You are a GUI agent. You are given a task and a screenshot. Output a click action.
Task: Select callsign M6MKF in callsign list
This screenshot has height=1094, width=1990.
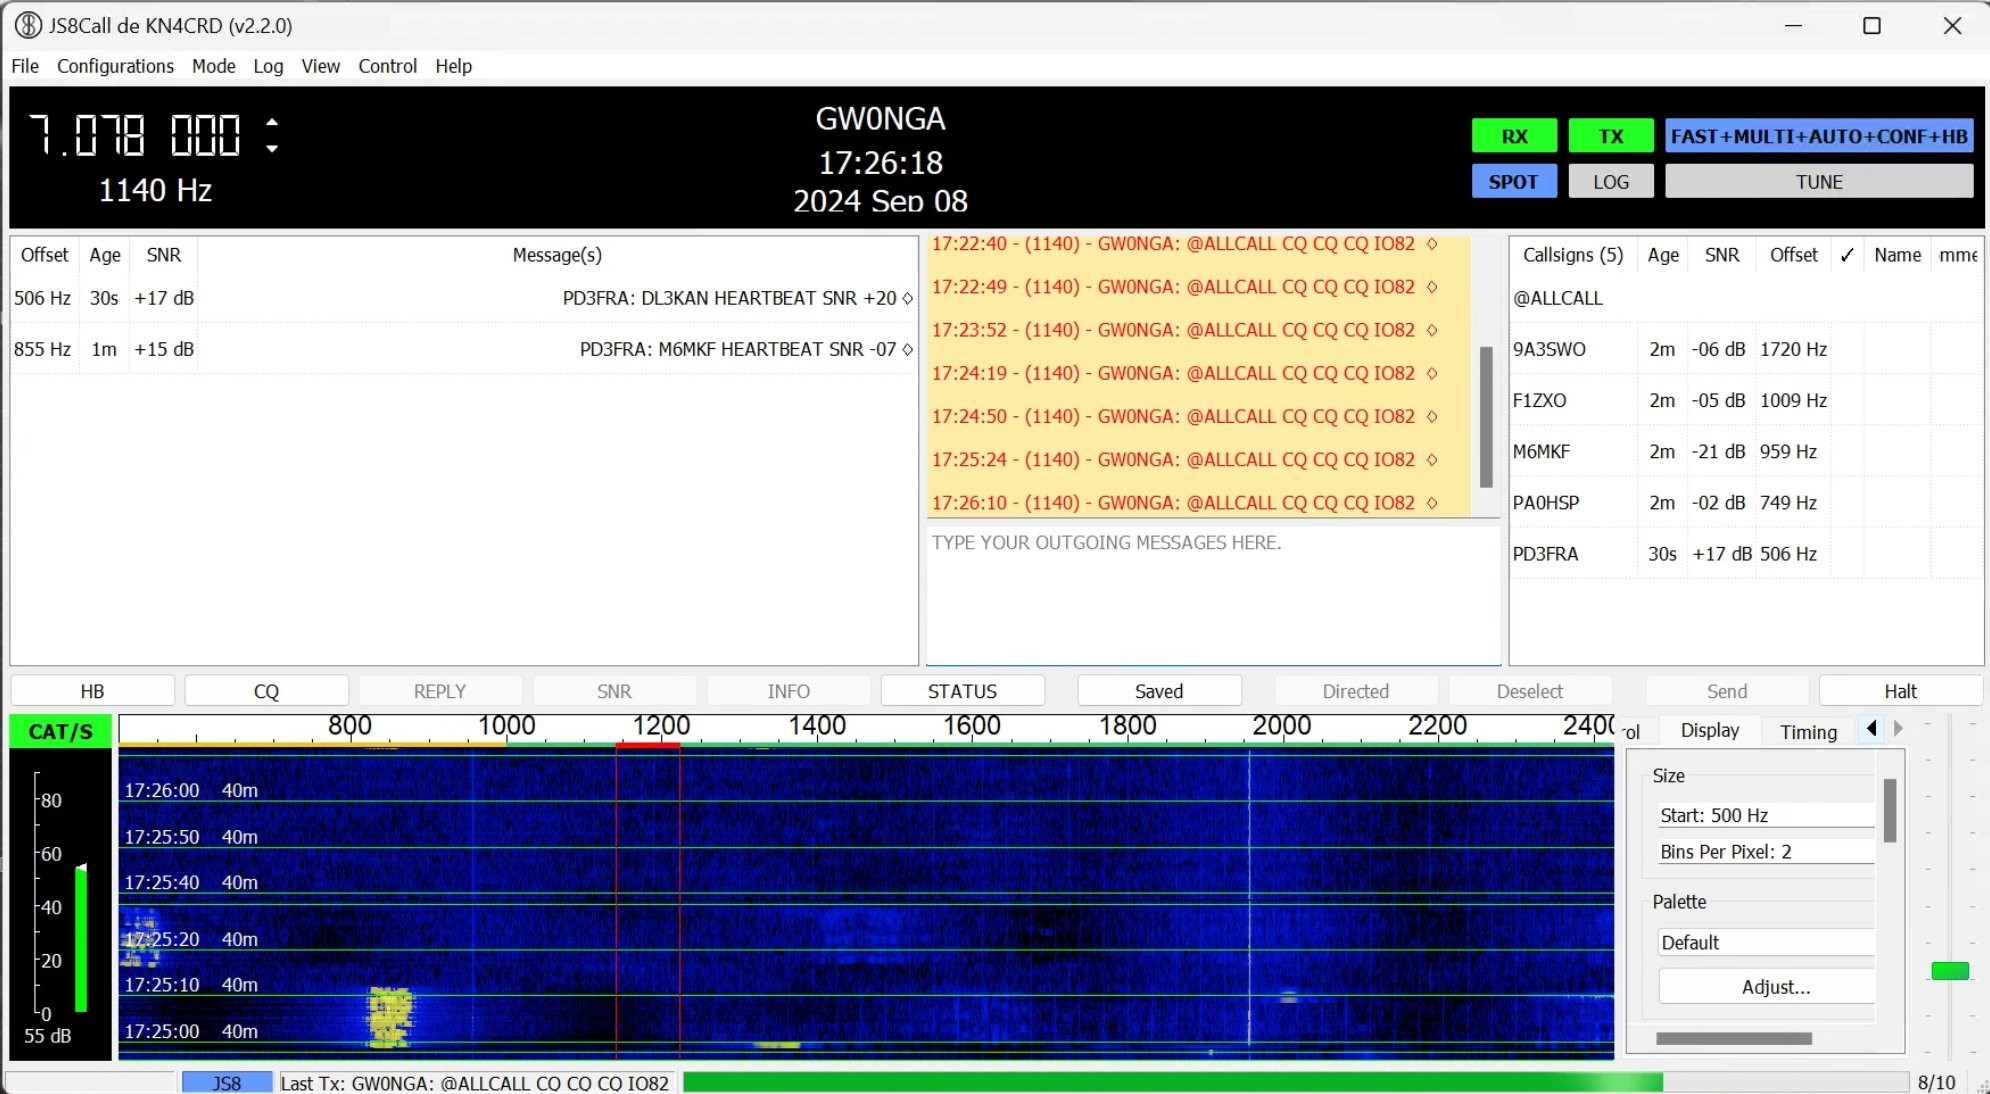pos(1745,451)
